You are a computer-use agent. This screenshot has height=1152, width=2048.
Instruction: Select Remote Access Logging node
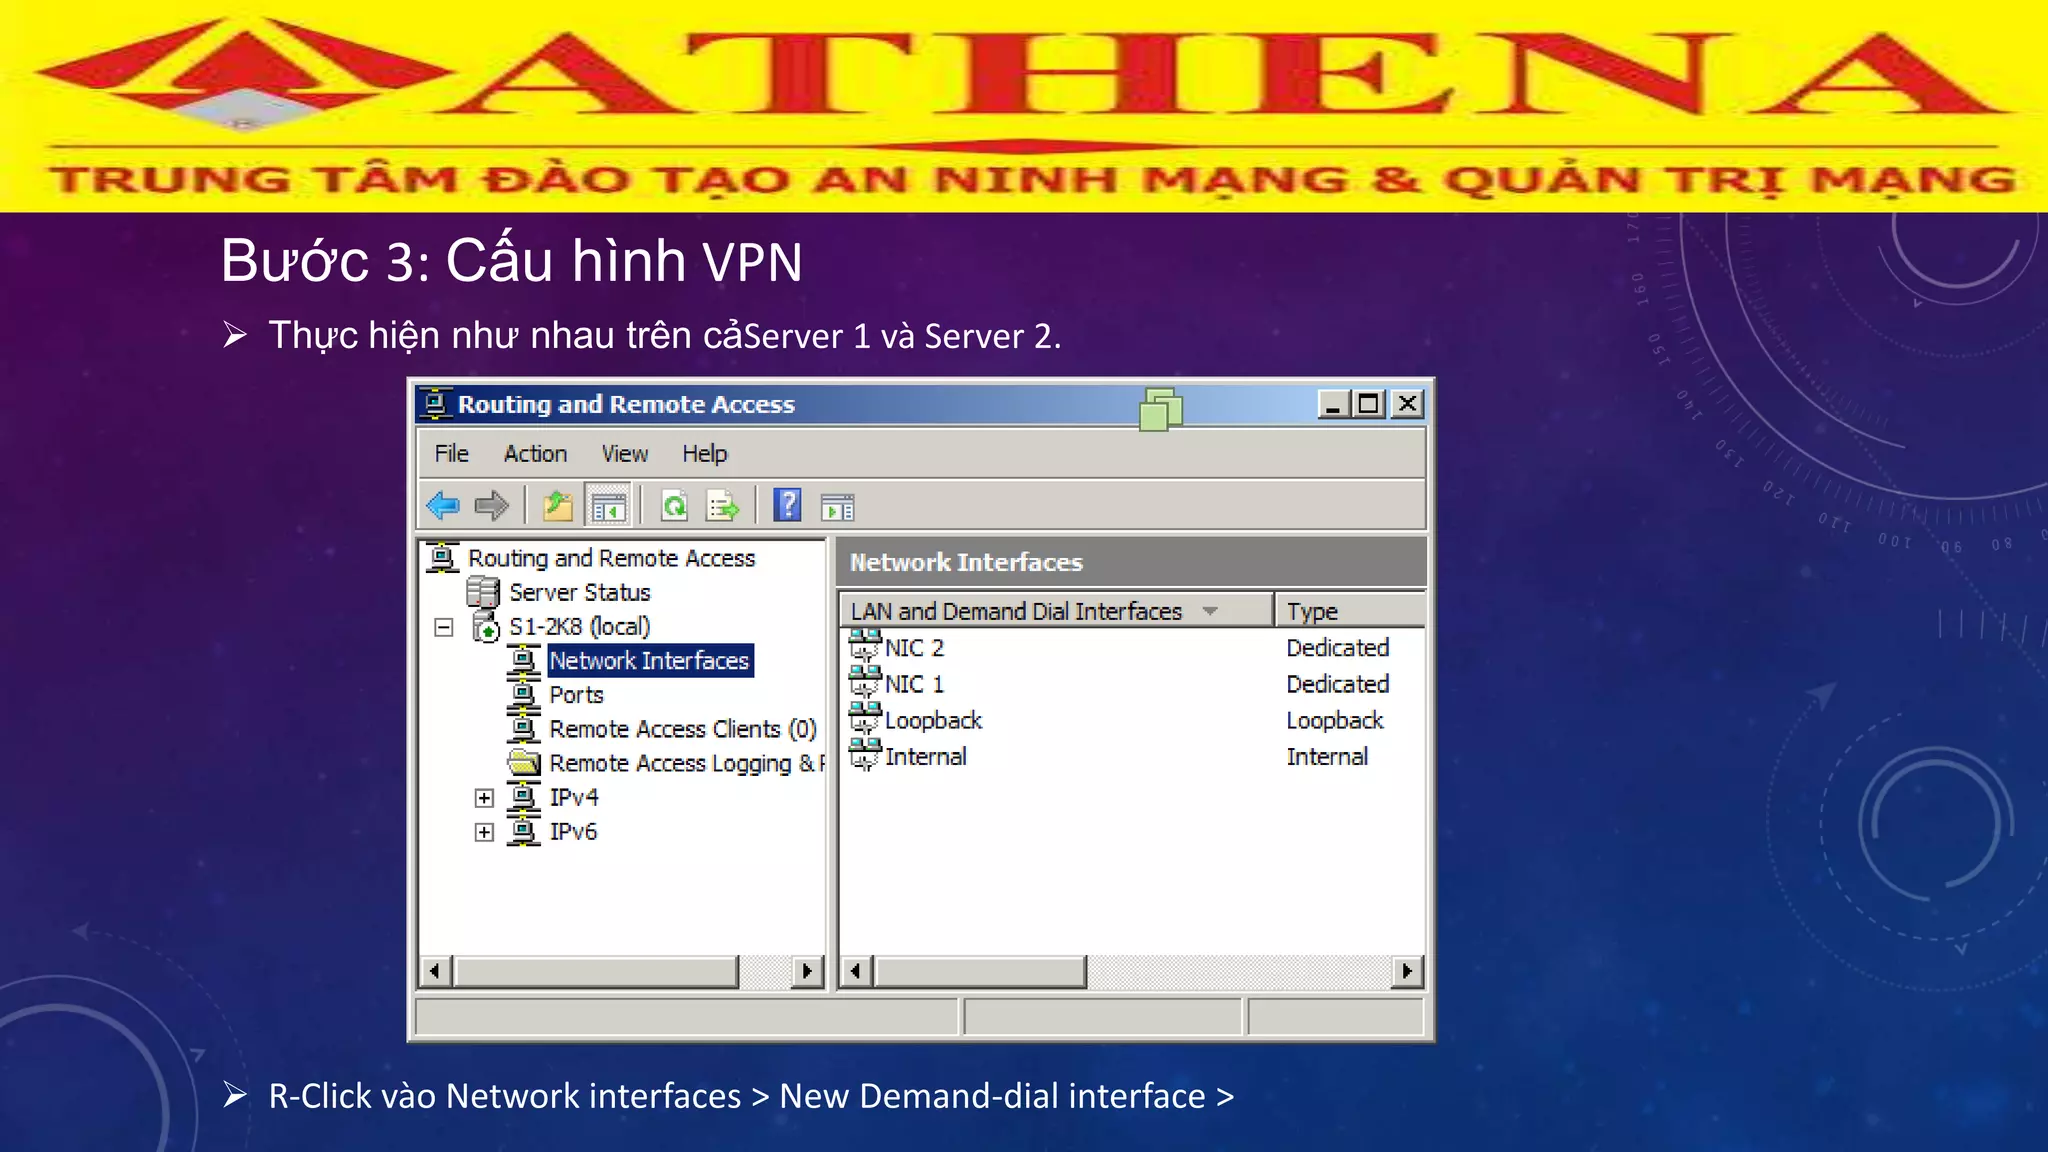tap(687, 764)
